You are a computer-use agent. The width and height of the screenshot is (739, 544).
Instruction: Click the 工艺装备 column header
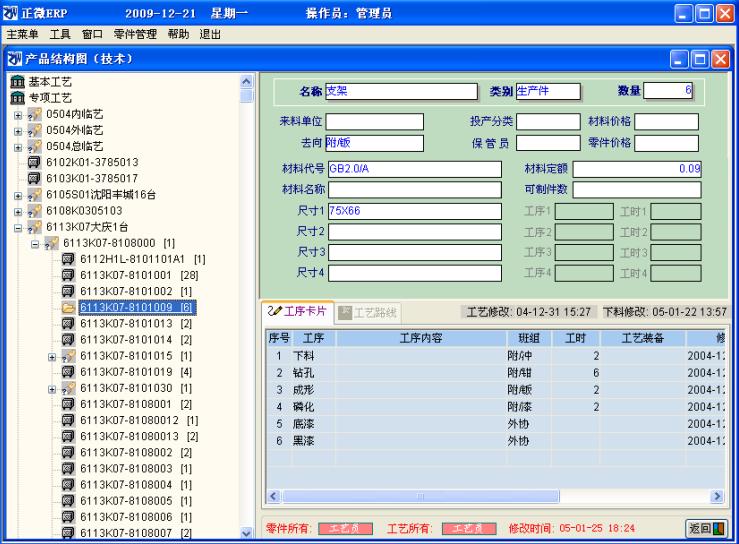[x=642, y=338]
